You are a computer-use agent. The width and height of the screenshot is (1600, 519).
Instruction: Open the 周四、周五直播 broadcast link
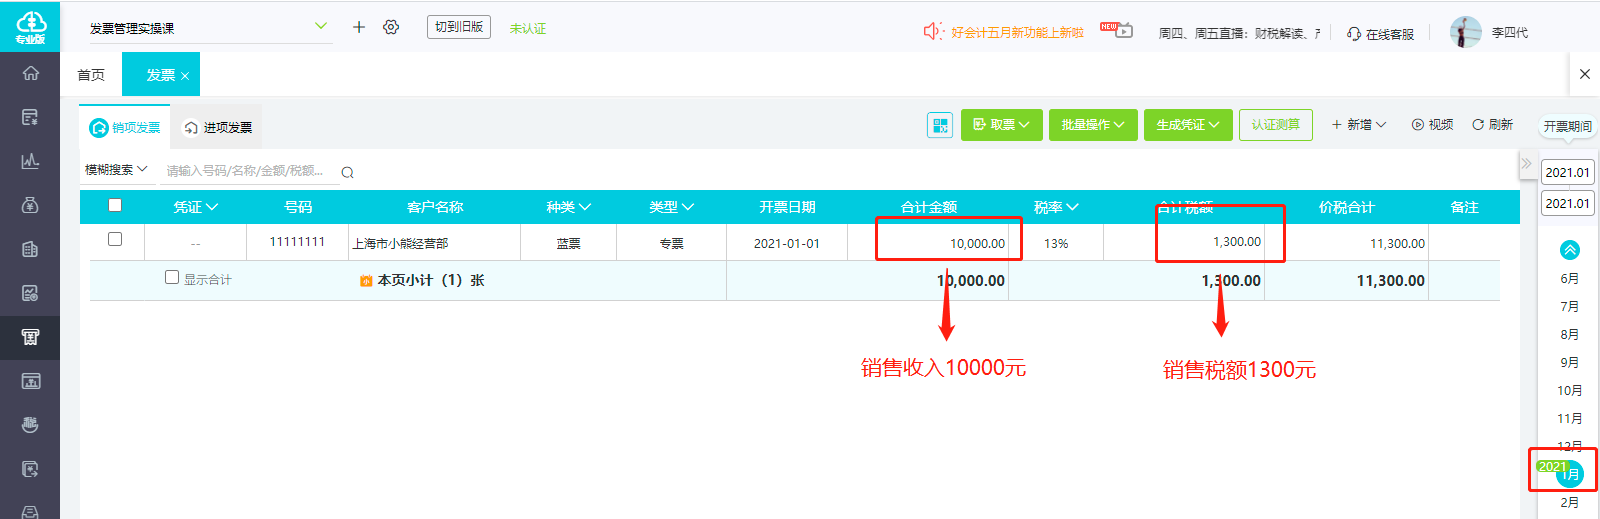1239,33
